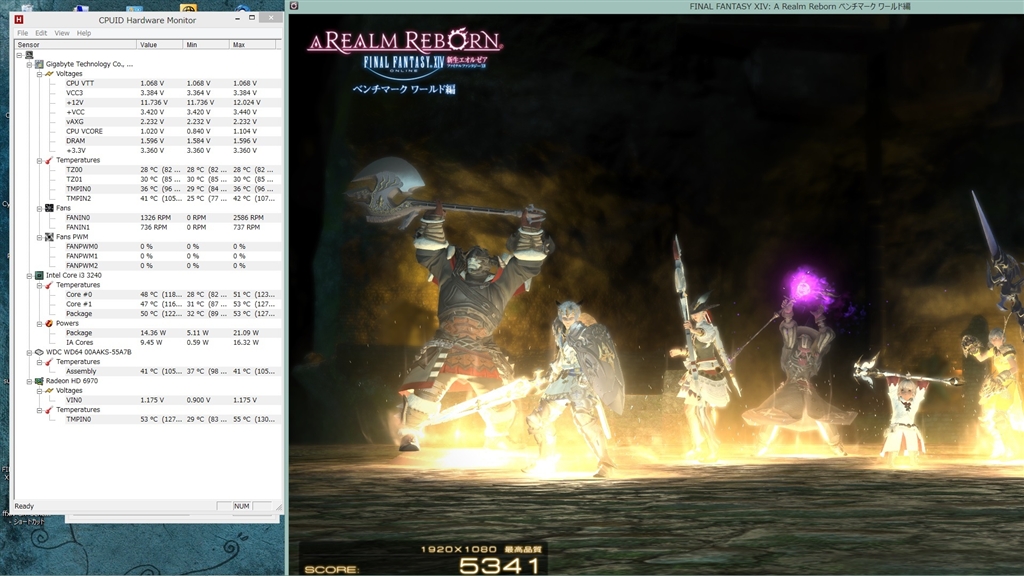
Task: Click the Powers flame icon
Action: click(x=49, y=323)
